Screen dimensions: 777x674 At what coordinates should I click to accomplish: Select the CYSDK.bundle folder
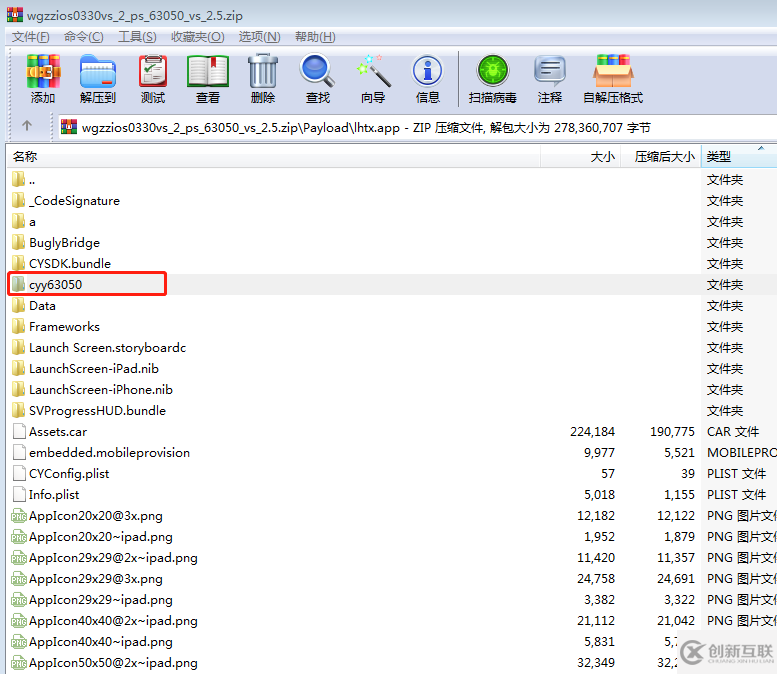coord(61,264)
